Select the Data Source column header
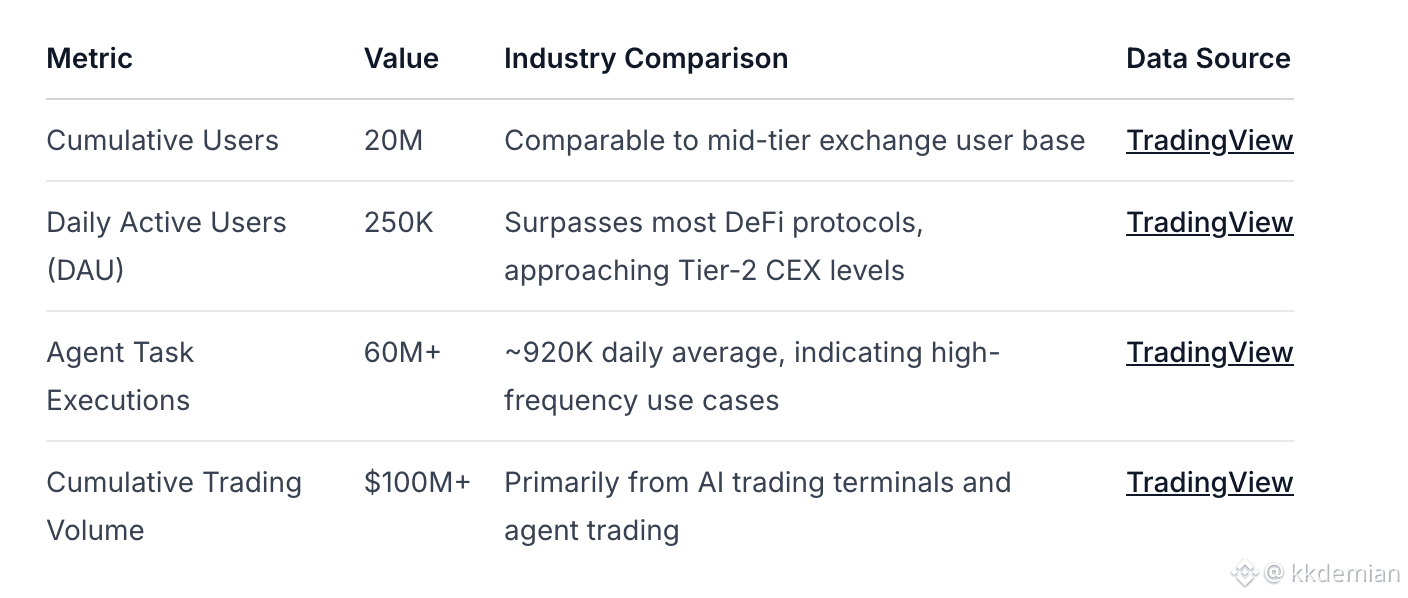Image resolution: width=1408 pixels, height=598 pixels. coord(1208,58)
